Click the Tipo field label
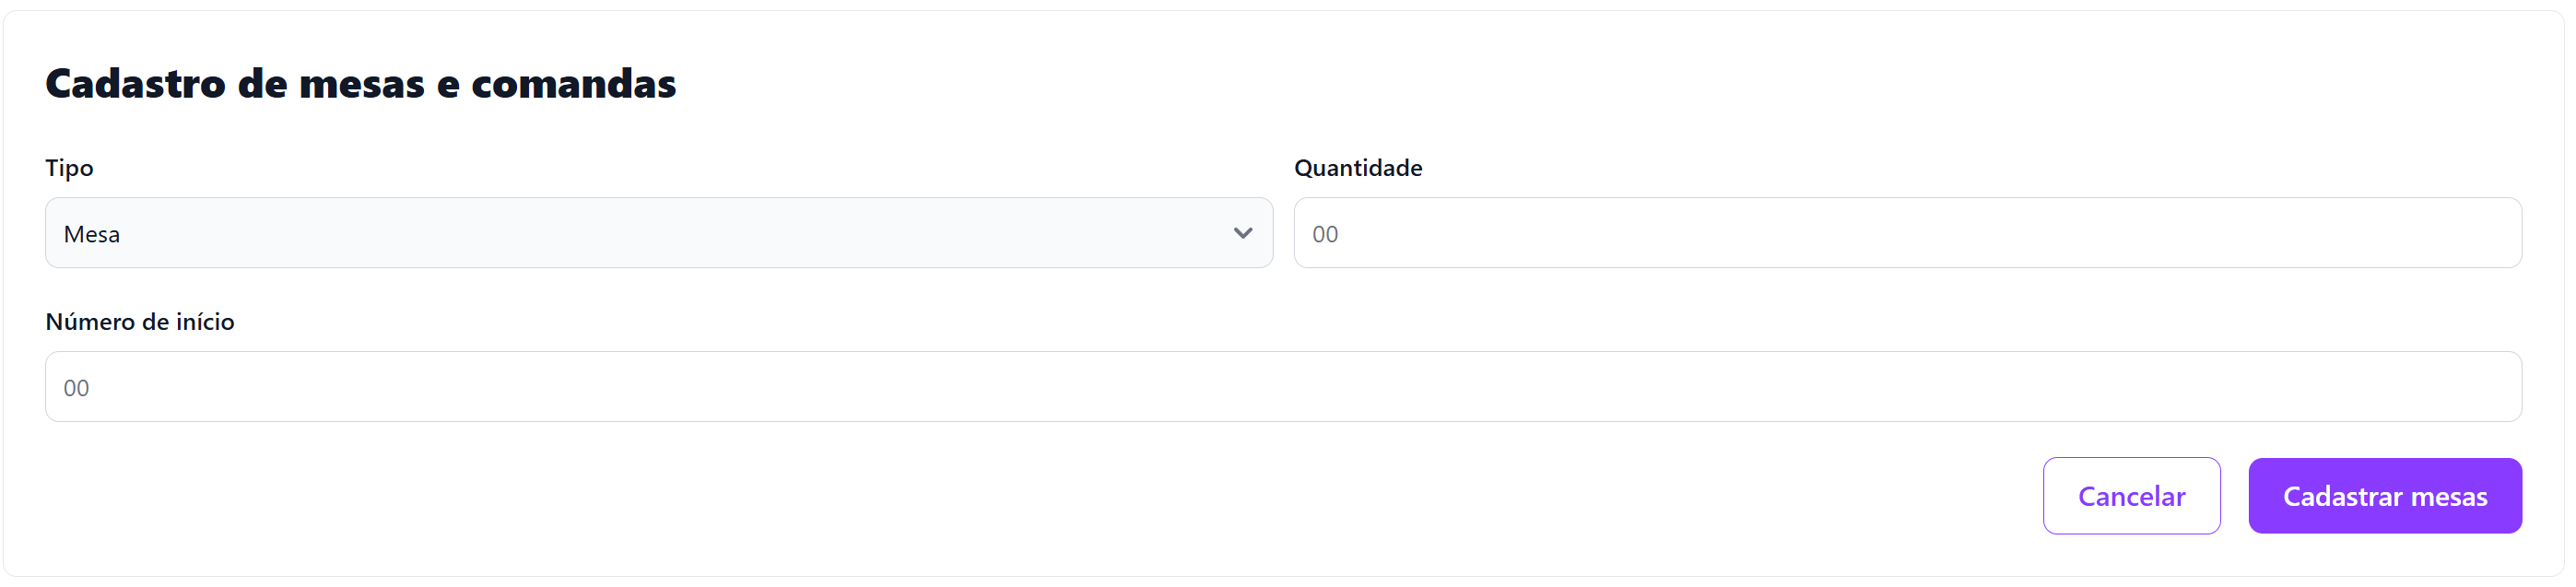 point(69,168)
